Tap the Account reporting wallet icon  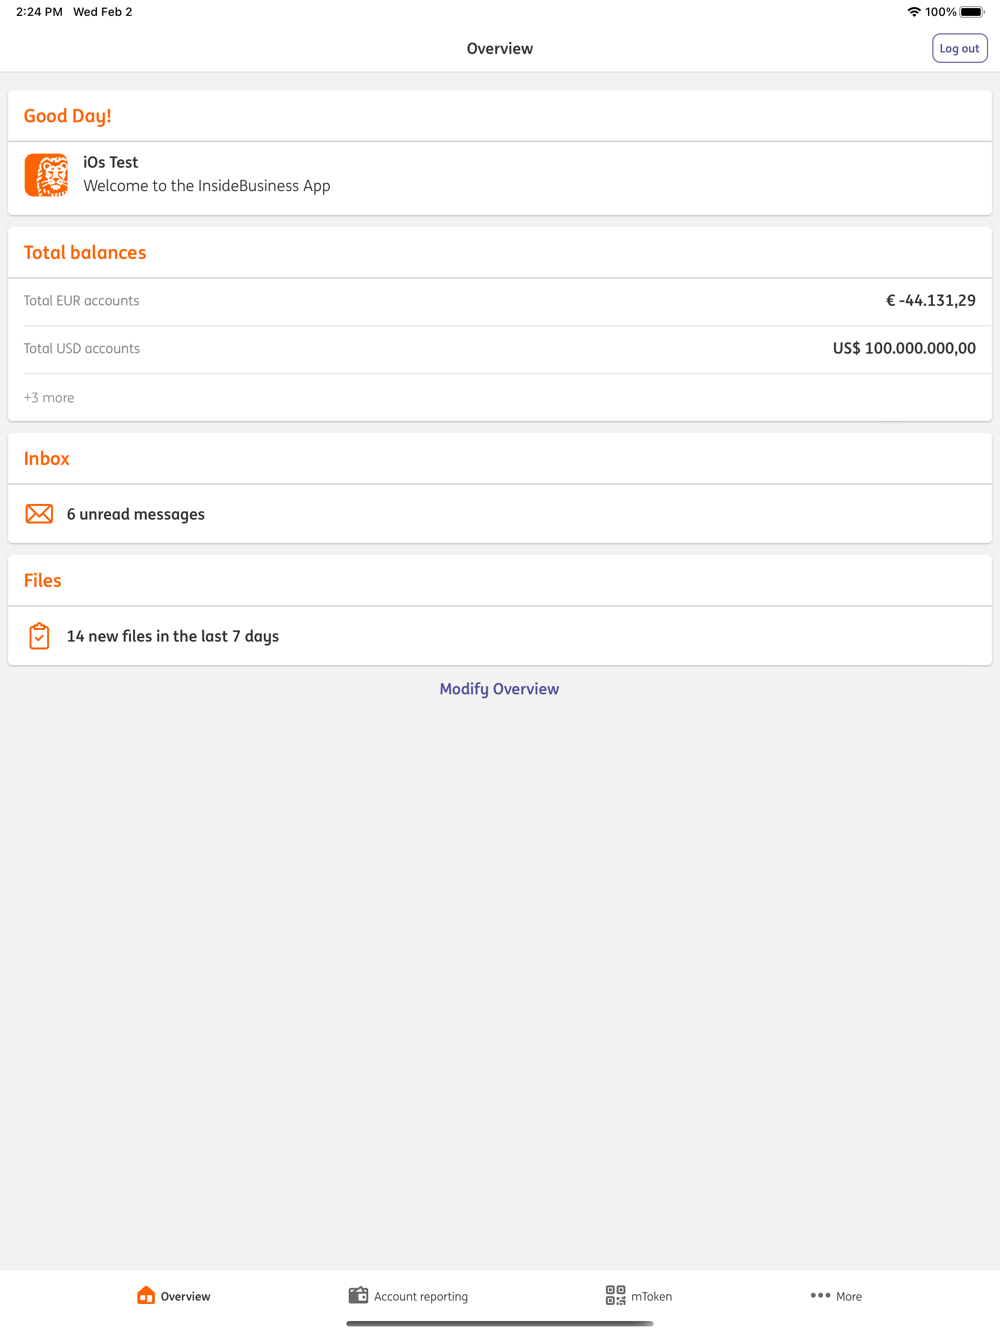click(x=358, y=1295)
